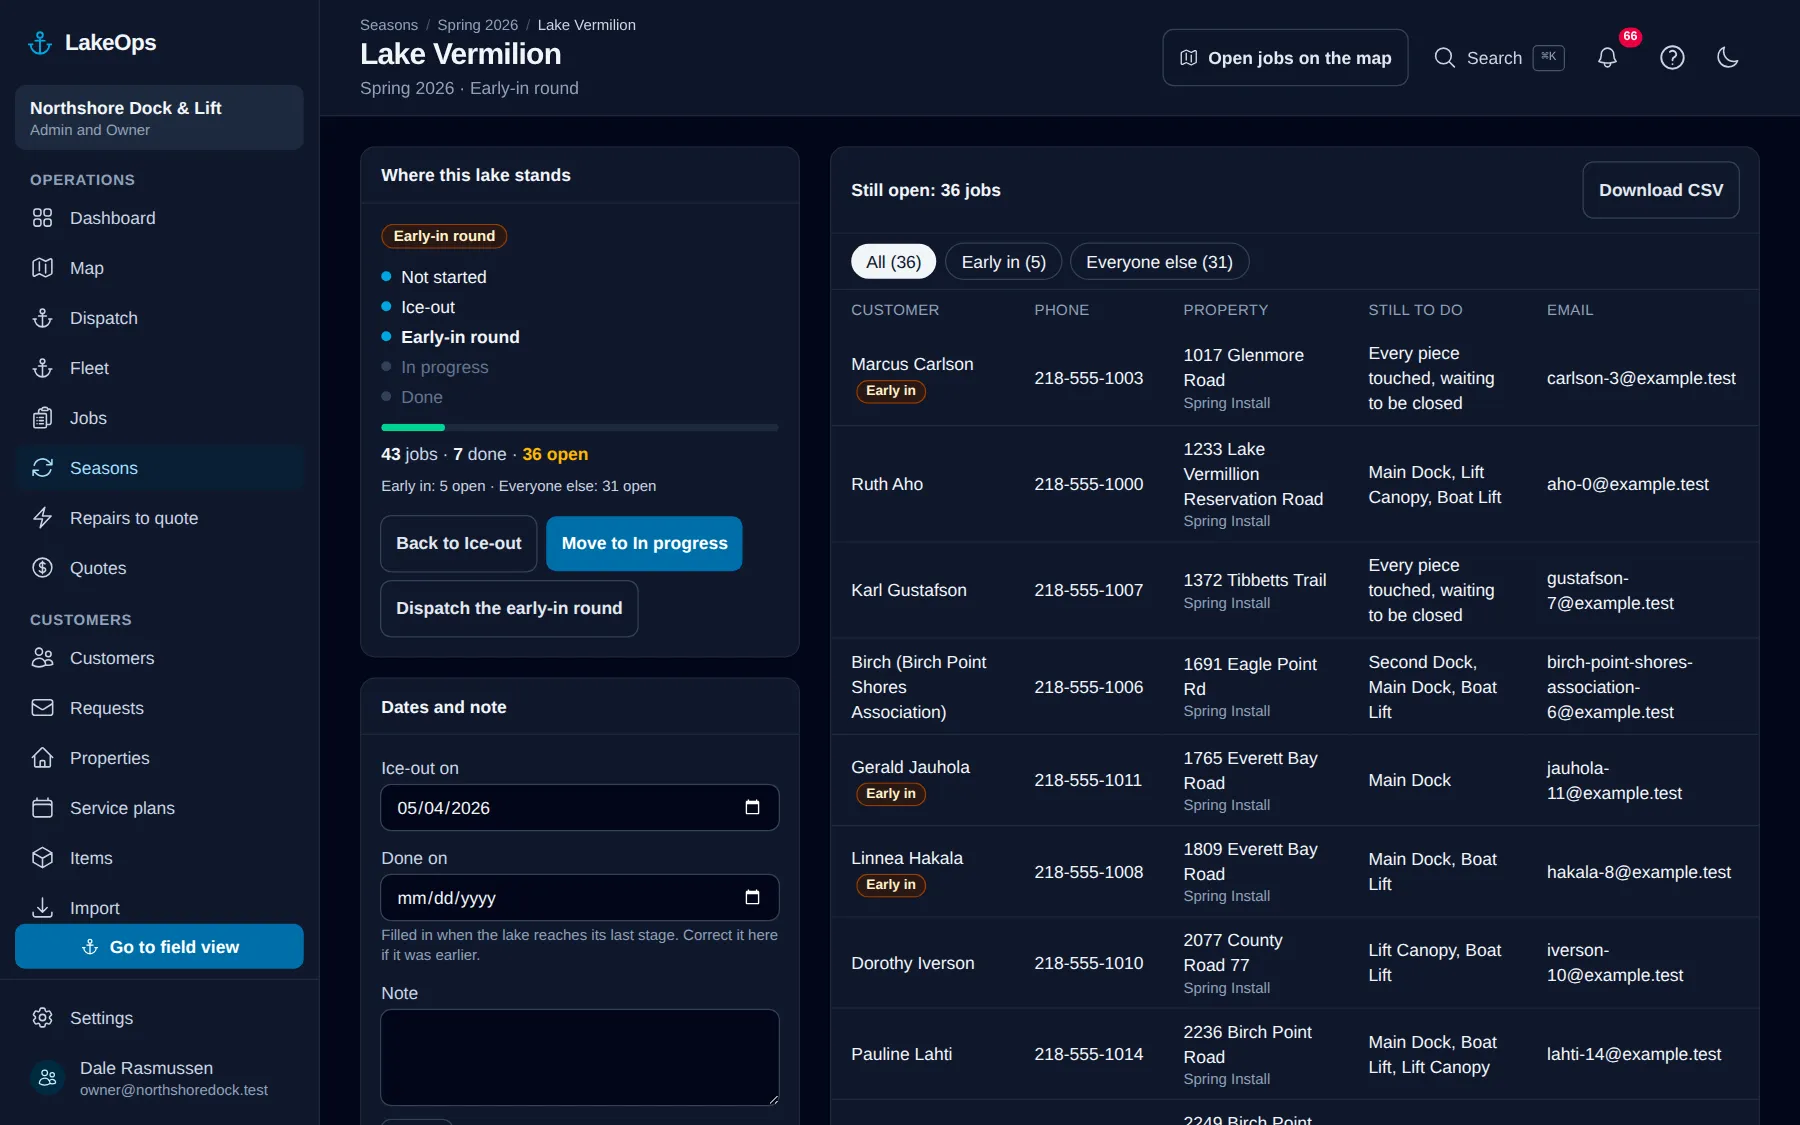
Task: Open the Dashboard grid icon
Action: pos(42,218)
